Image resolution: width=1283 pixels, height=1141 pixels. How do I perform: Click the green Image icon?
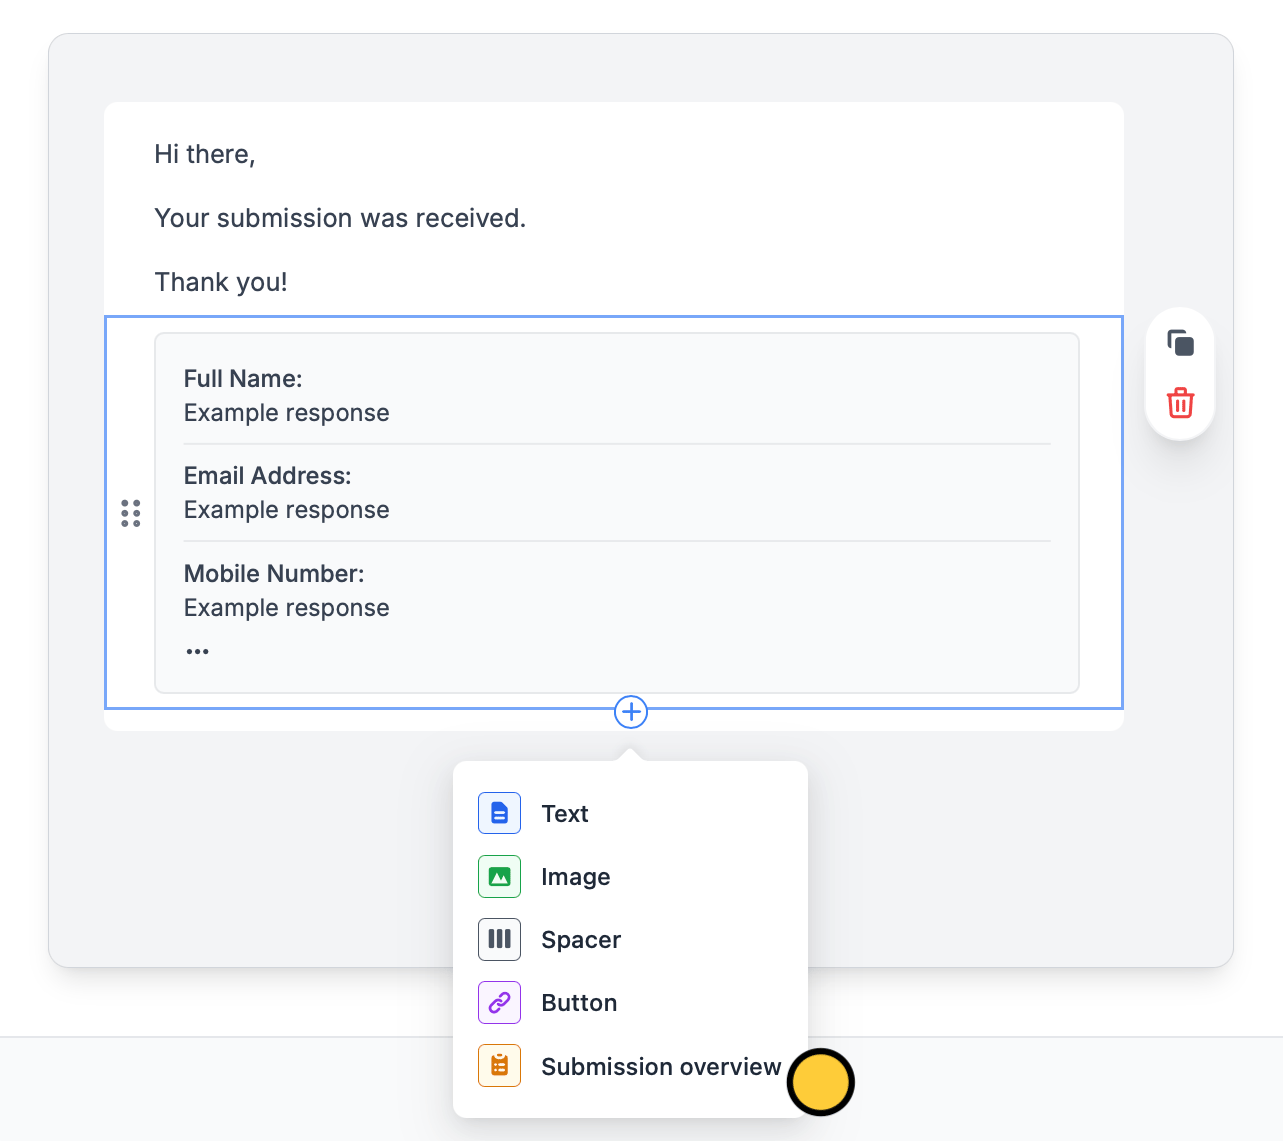pos(499,876)
